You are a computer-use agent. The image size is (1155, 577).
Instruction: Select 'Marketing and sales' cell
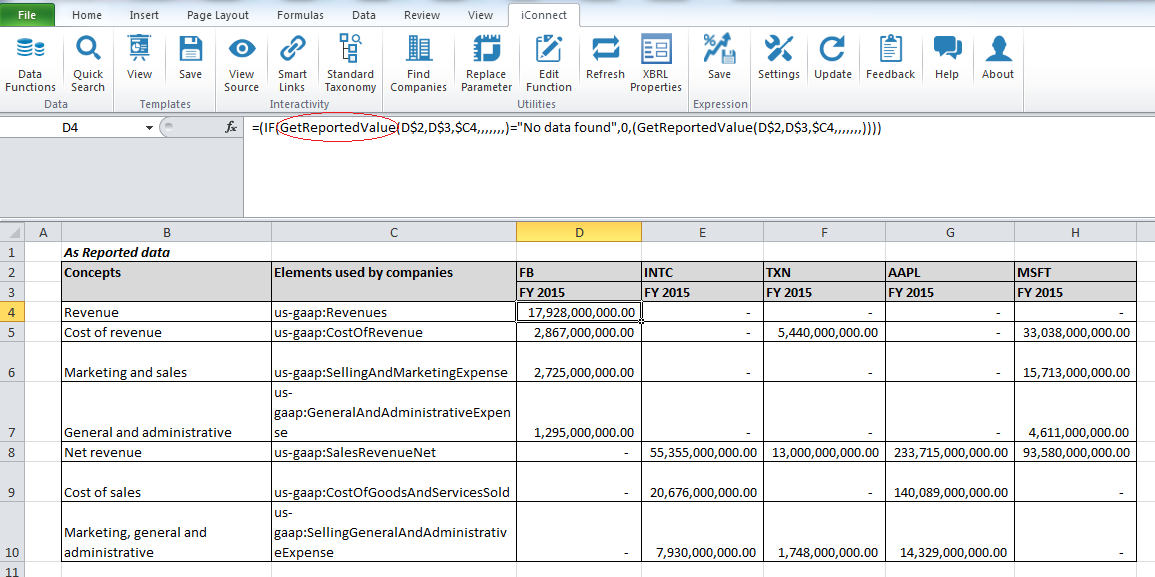166,362
